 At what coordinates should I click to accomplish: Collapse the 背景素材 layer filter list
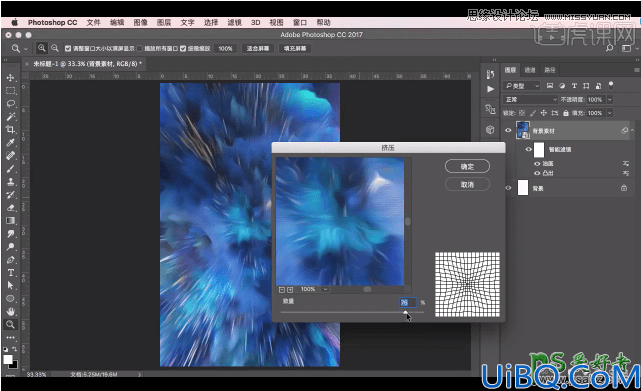pyautogui.click(x=632, y=130)
